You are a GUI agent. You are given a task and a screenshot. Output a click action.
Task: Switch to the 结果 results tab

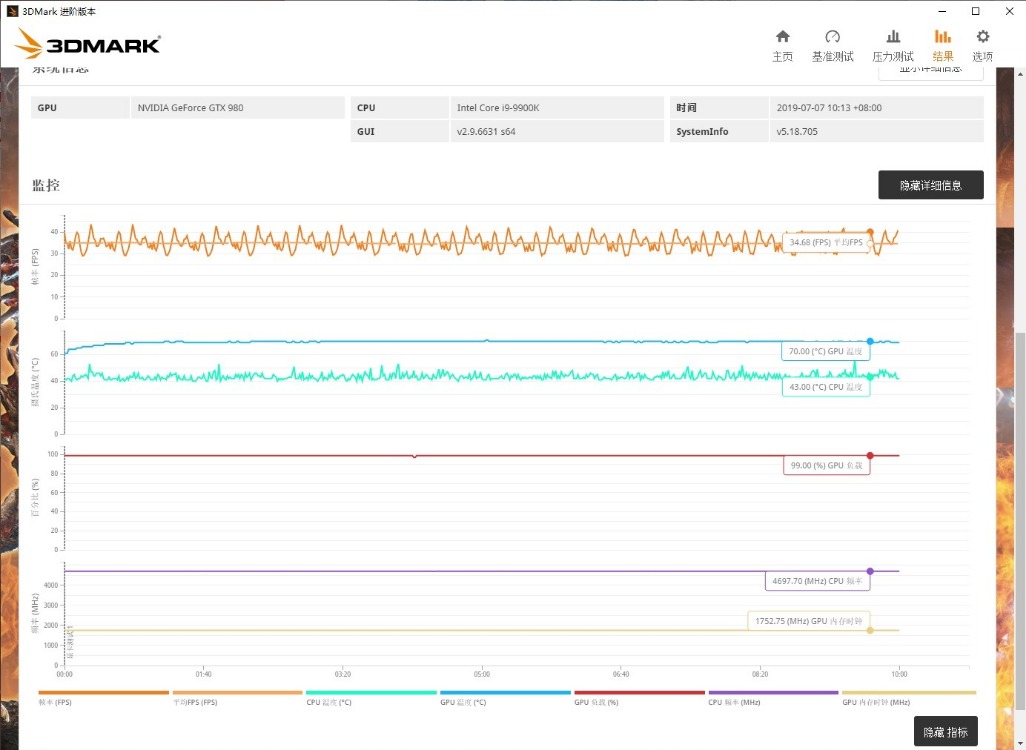(x=943, y=46)
